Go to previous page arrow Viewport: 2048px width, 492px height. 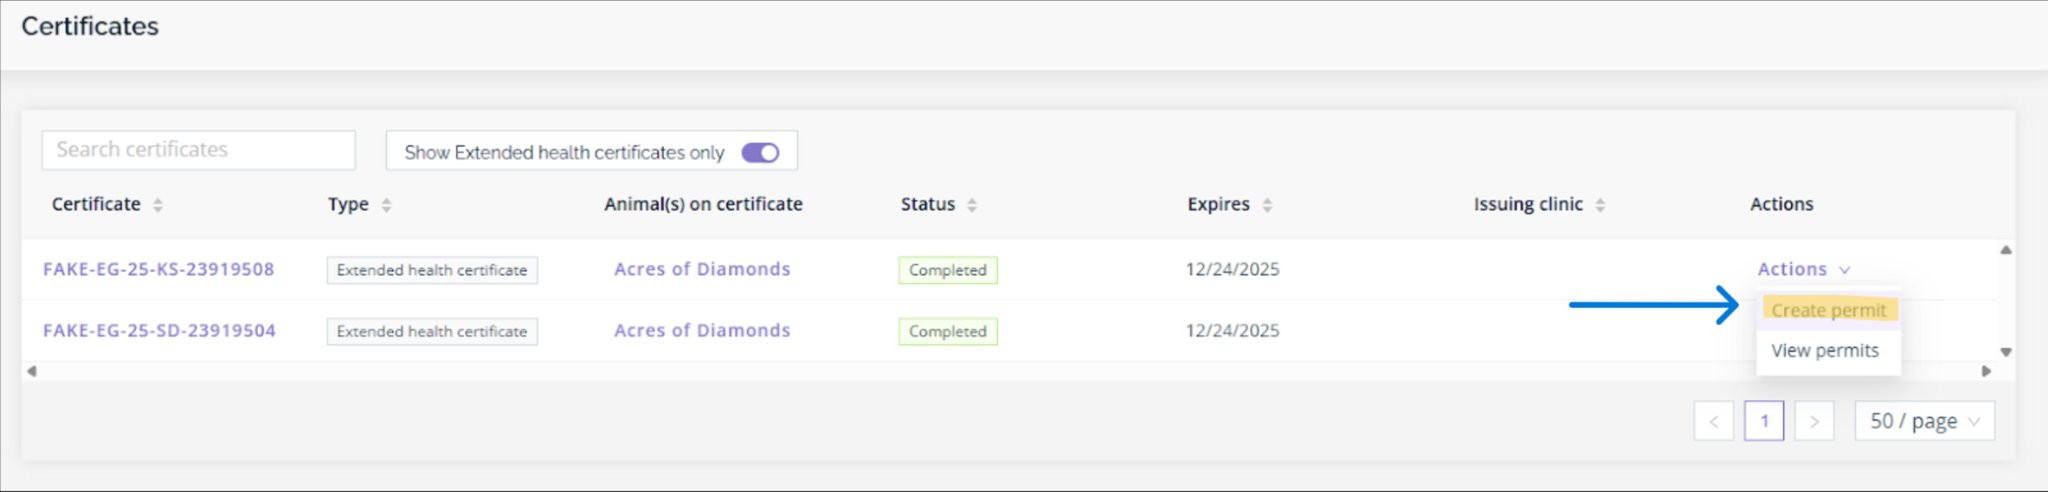click(x=1713, y=421)
